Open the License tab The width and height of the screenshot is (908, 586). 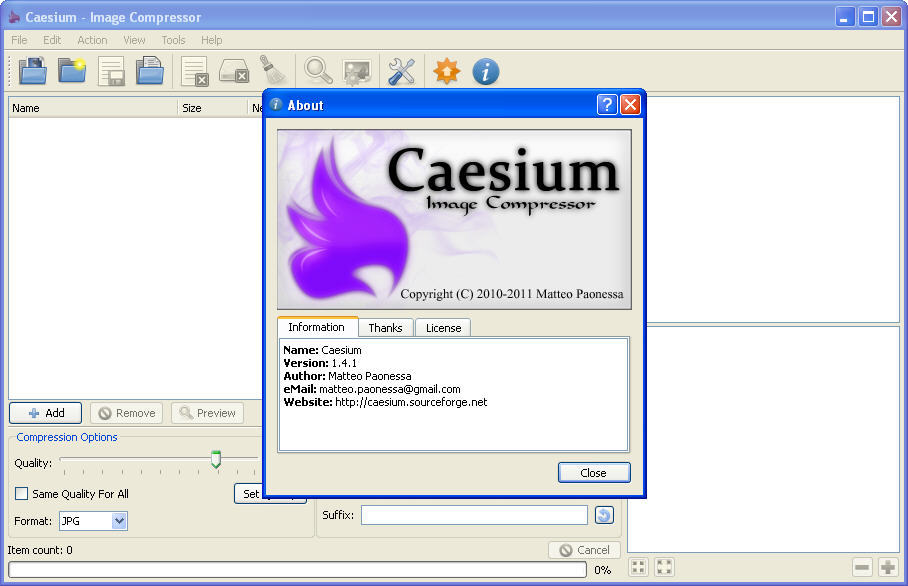tap(443, 327)
